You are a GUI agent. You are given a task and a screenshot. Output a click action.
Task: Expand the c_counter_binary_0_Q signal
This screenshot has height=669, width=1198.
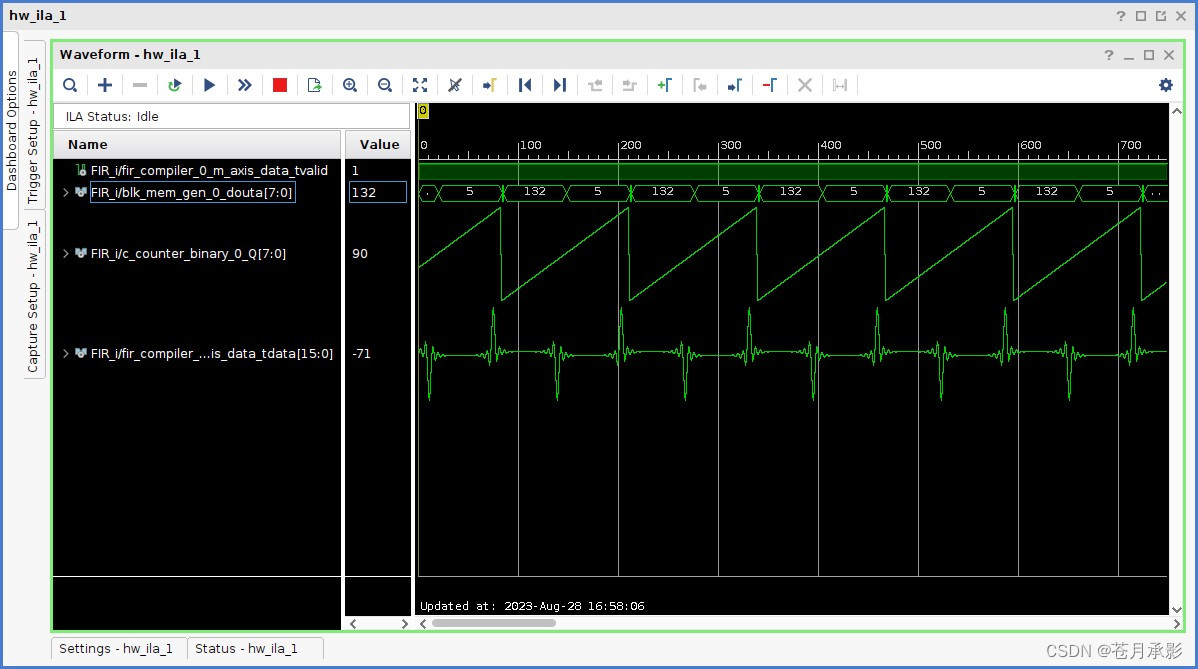pyautogui.click(x=66, y=253)
